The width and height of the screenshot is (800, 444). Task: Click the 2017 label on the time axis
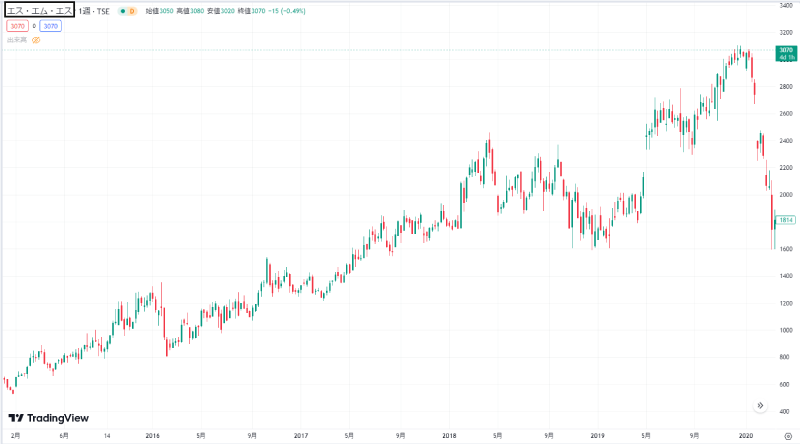pyautogui.click(x=301, y=436)
